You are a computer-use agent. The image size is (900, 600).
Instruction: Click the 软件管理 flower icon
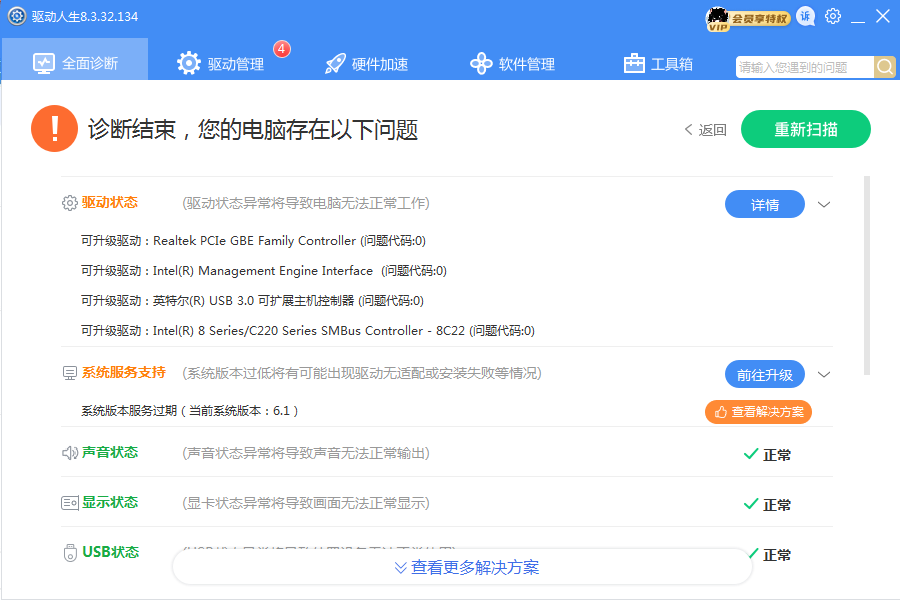click(481, 64)
